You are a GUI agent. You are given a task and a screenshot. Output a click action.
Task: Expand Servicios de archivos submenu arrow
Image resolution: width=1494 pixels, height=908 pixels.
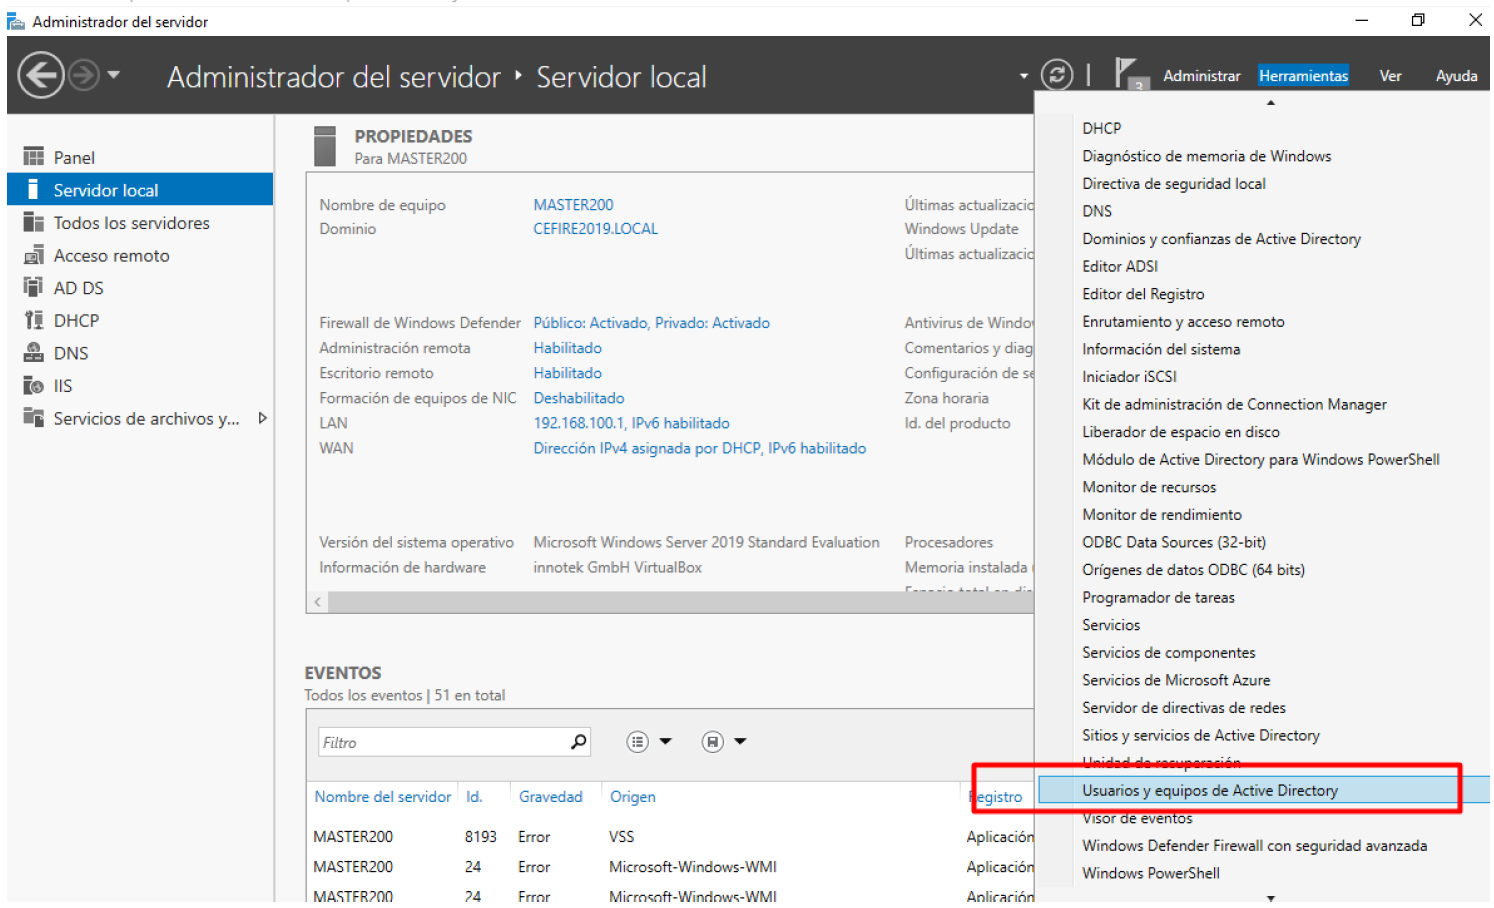(263, 418)
